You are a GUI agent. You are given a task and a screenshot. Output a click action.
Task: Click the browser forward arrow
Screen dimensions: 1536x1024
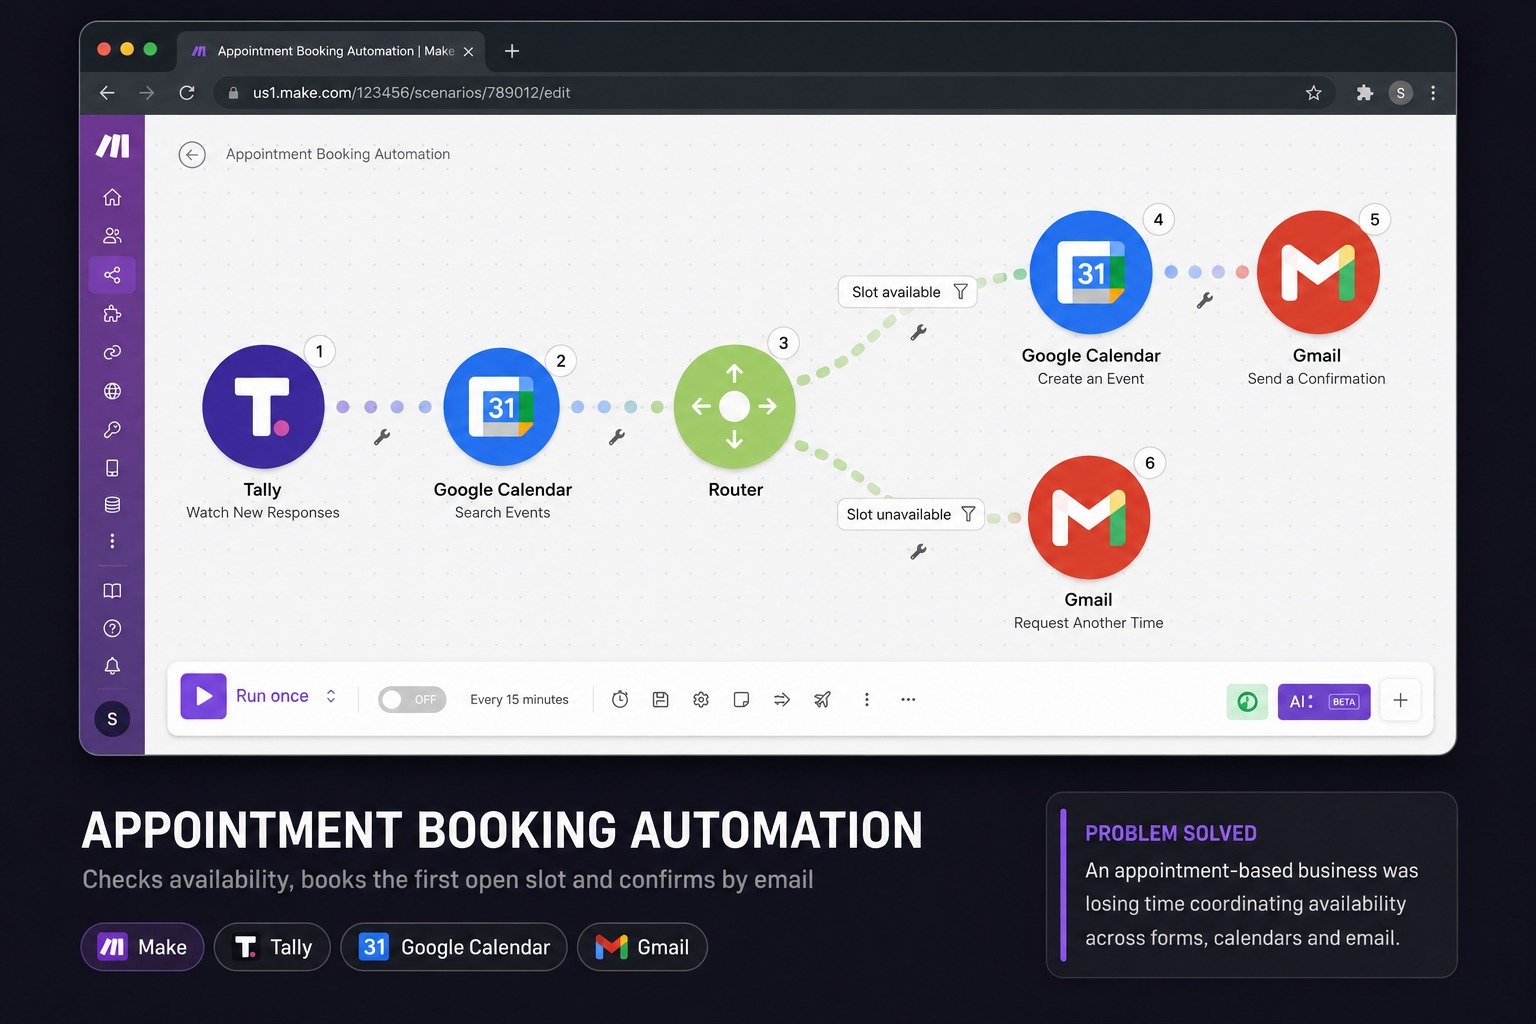pos(147,93)
